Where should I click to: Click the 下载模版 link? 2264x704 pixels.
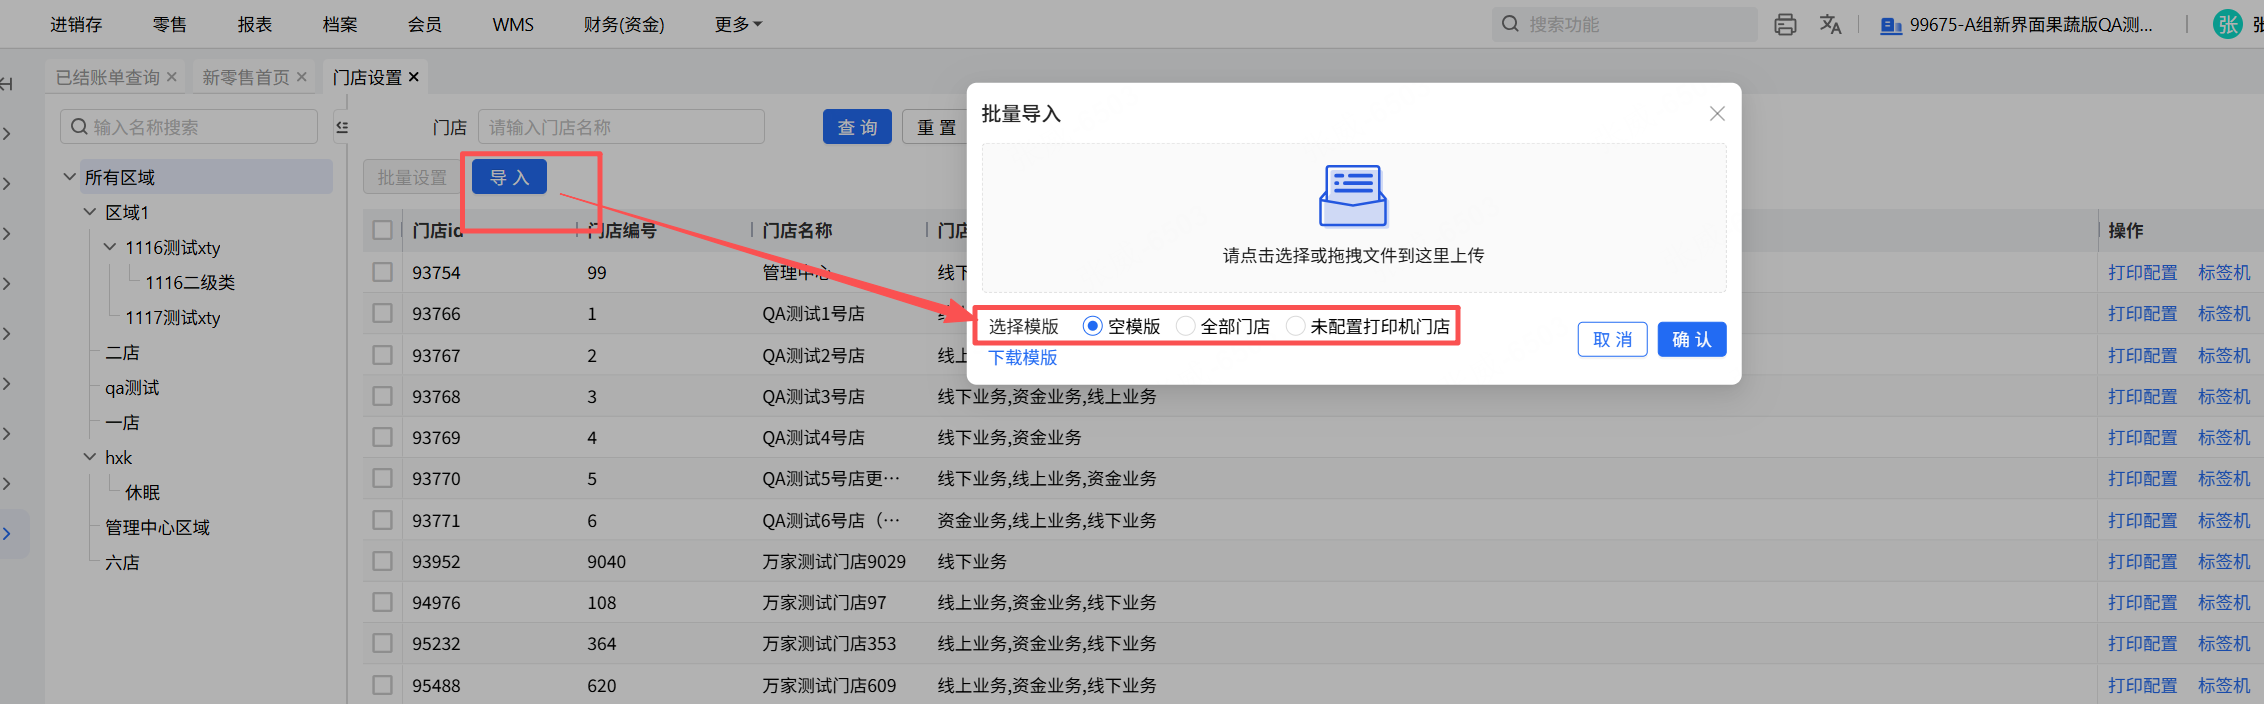(x=1023, y=357)
